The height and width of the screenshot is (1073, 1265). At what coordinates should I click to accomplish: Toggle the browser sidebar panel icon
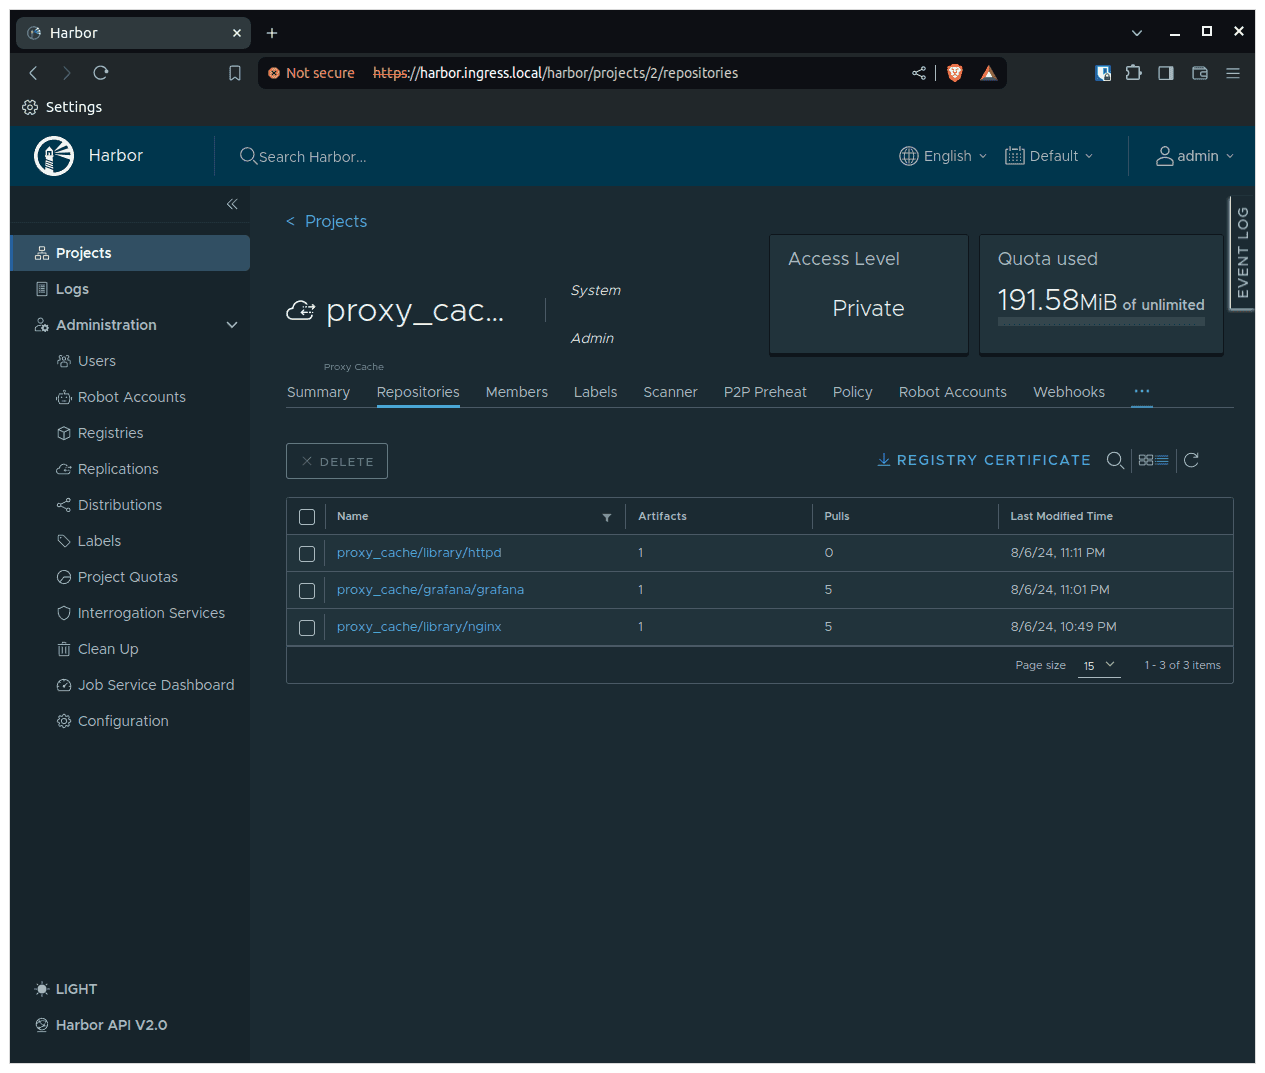click(x=1166, y=73)
